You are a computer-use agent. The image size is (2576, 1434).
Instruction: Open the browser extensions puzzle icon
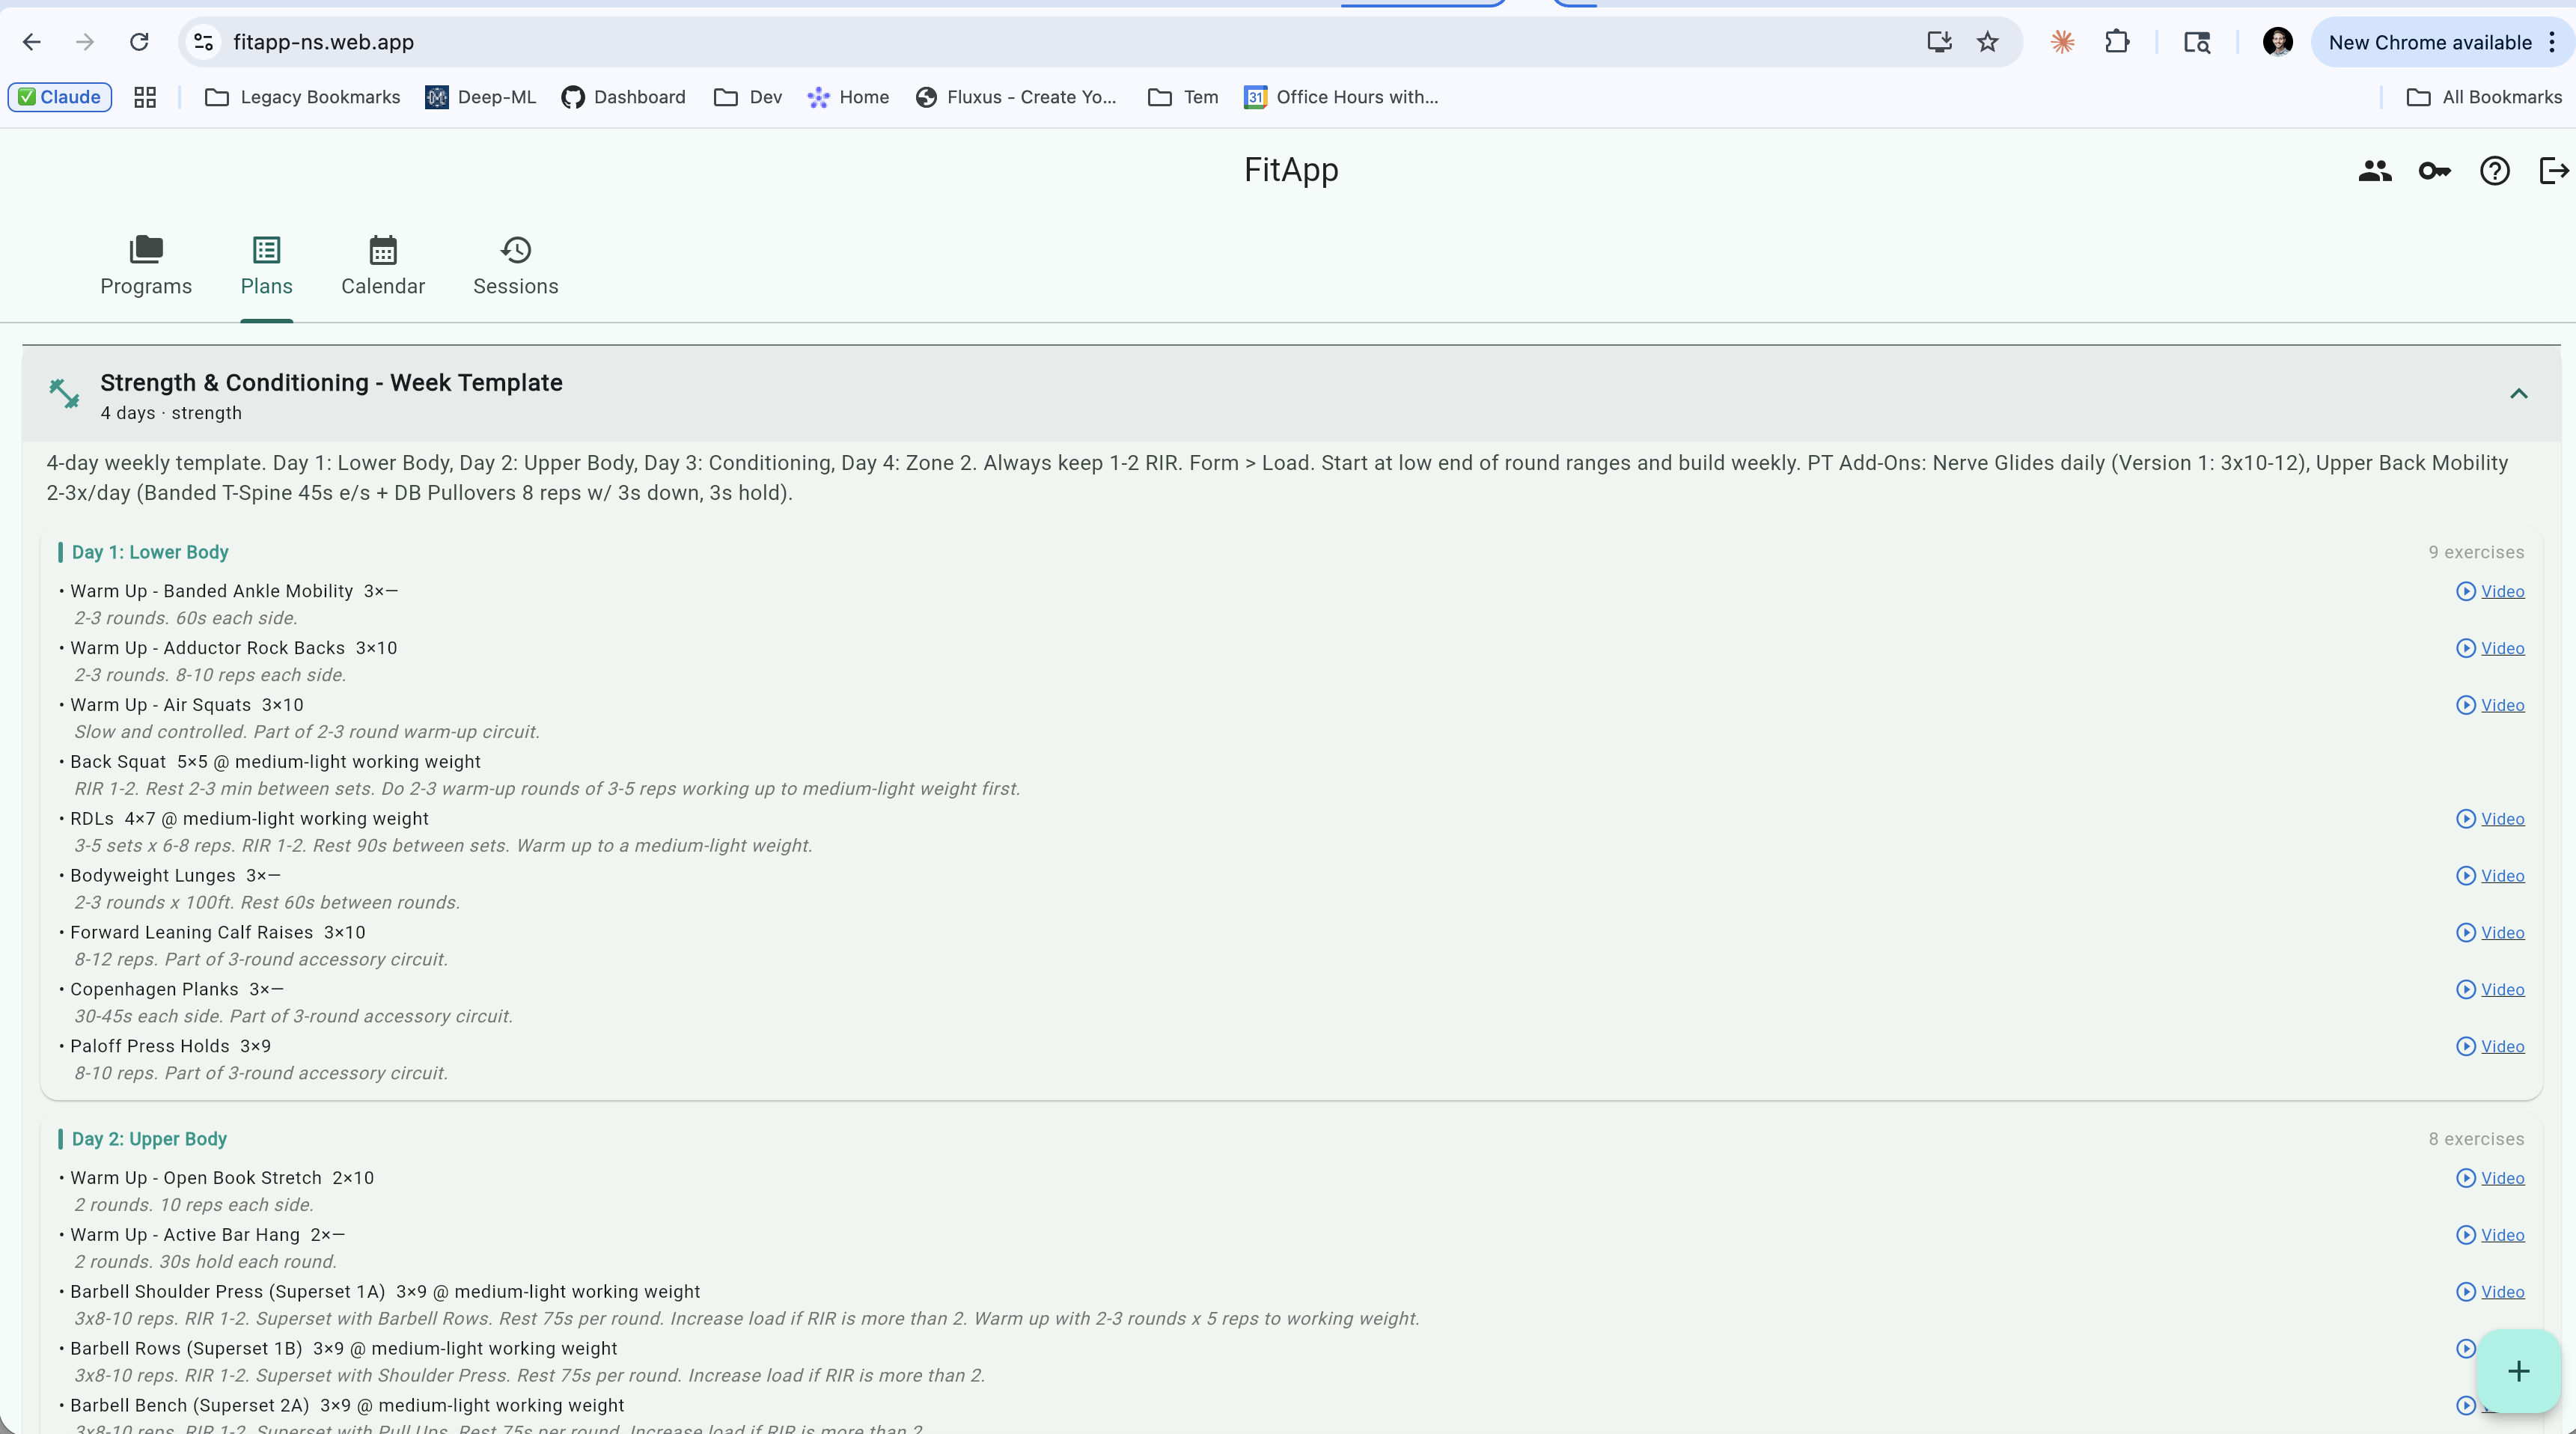click(2119, 42)
